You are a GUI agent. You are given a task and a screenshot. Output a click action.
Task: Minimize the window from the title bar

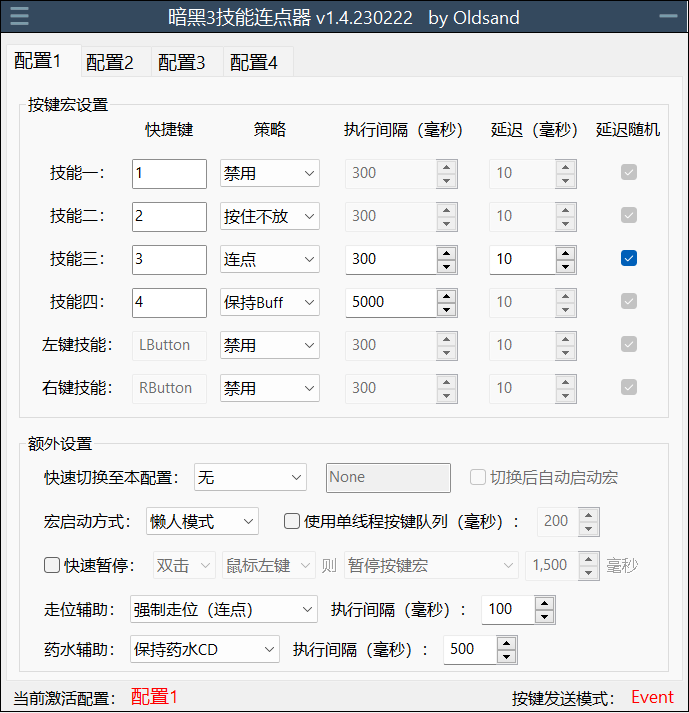668,16
